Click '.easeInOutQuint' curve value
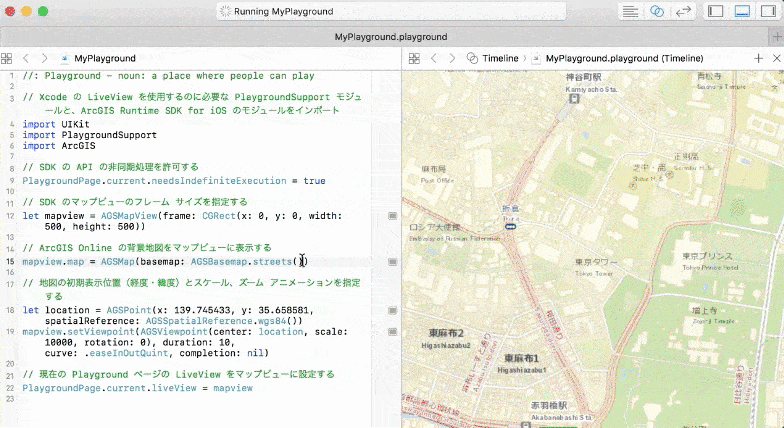Screen dimensions: 784x428 126,353
